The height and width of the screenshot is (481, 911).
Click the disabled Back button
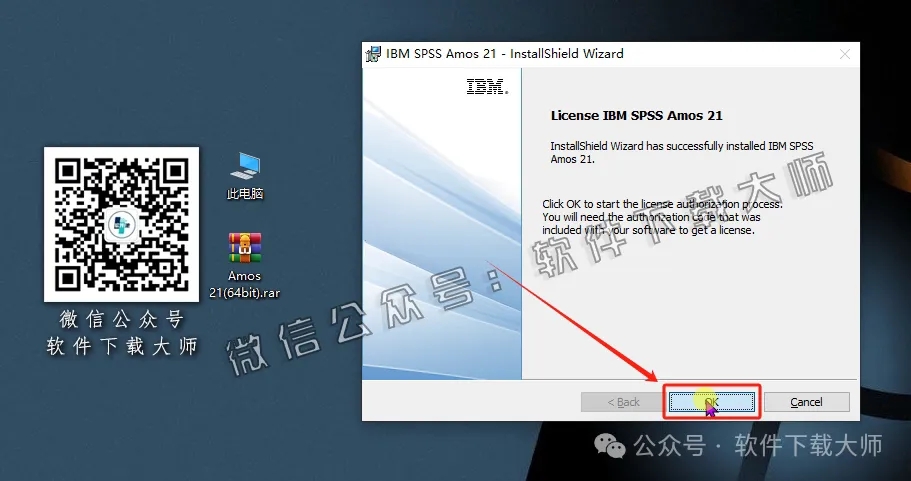pyautogui.click(x=623, y=402)
